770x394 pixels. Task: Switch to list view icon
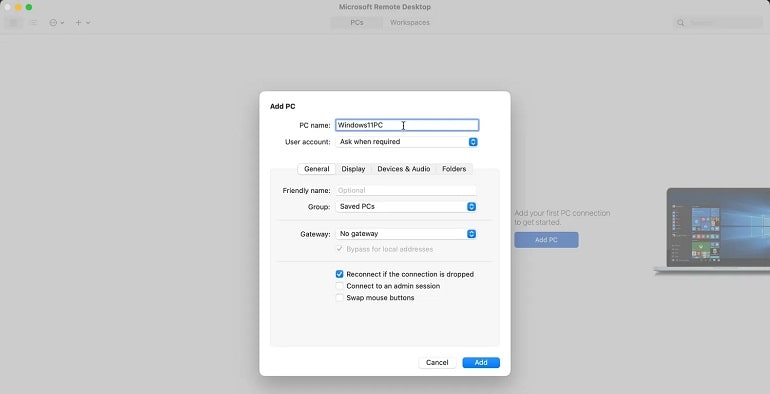click(33, 23)
